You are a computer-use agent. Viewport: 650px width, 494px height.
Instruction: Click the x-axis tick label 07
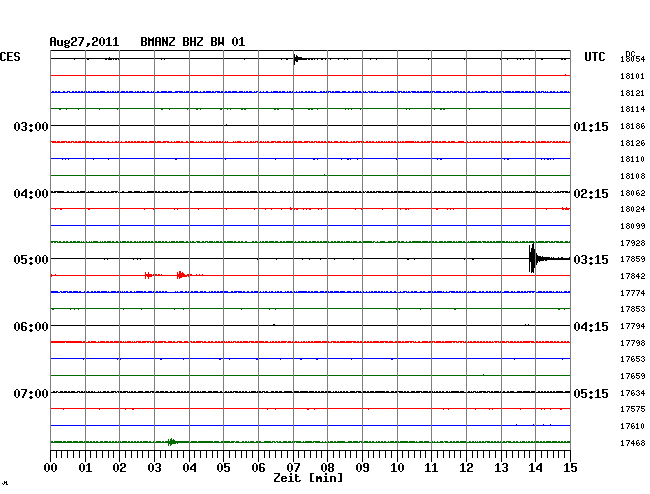pyautogui.click(x=293, y=468)
